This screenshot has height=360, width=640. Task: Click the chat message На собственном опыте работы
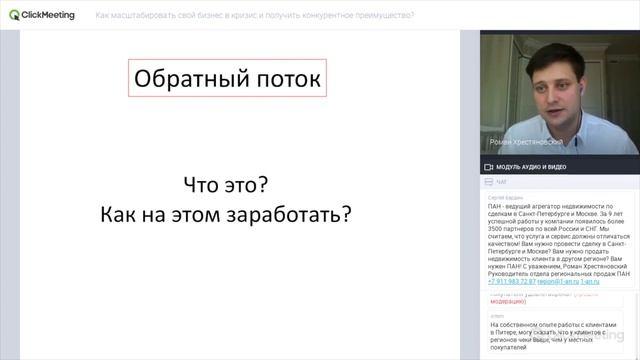point(555,333)
